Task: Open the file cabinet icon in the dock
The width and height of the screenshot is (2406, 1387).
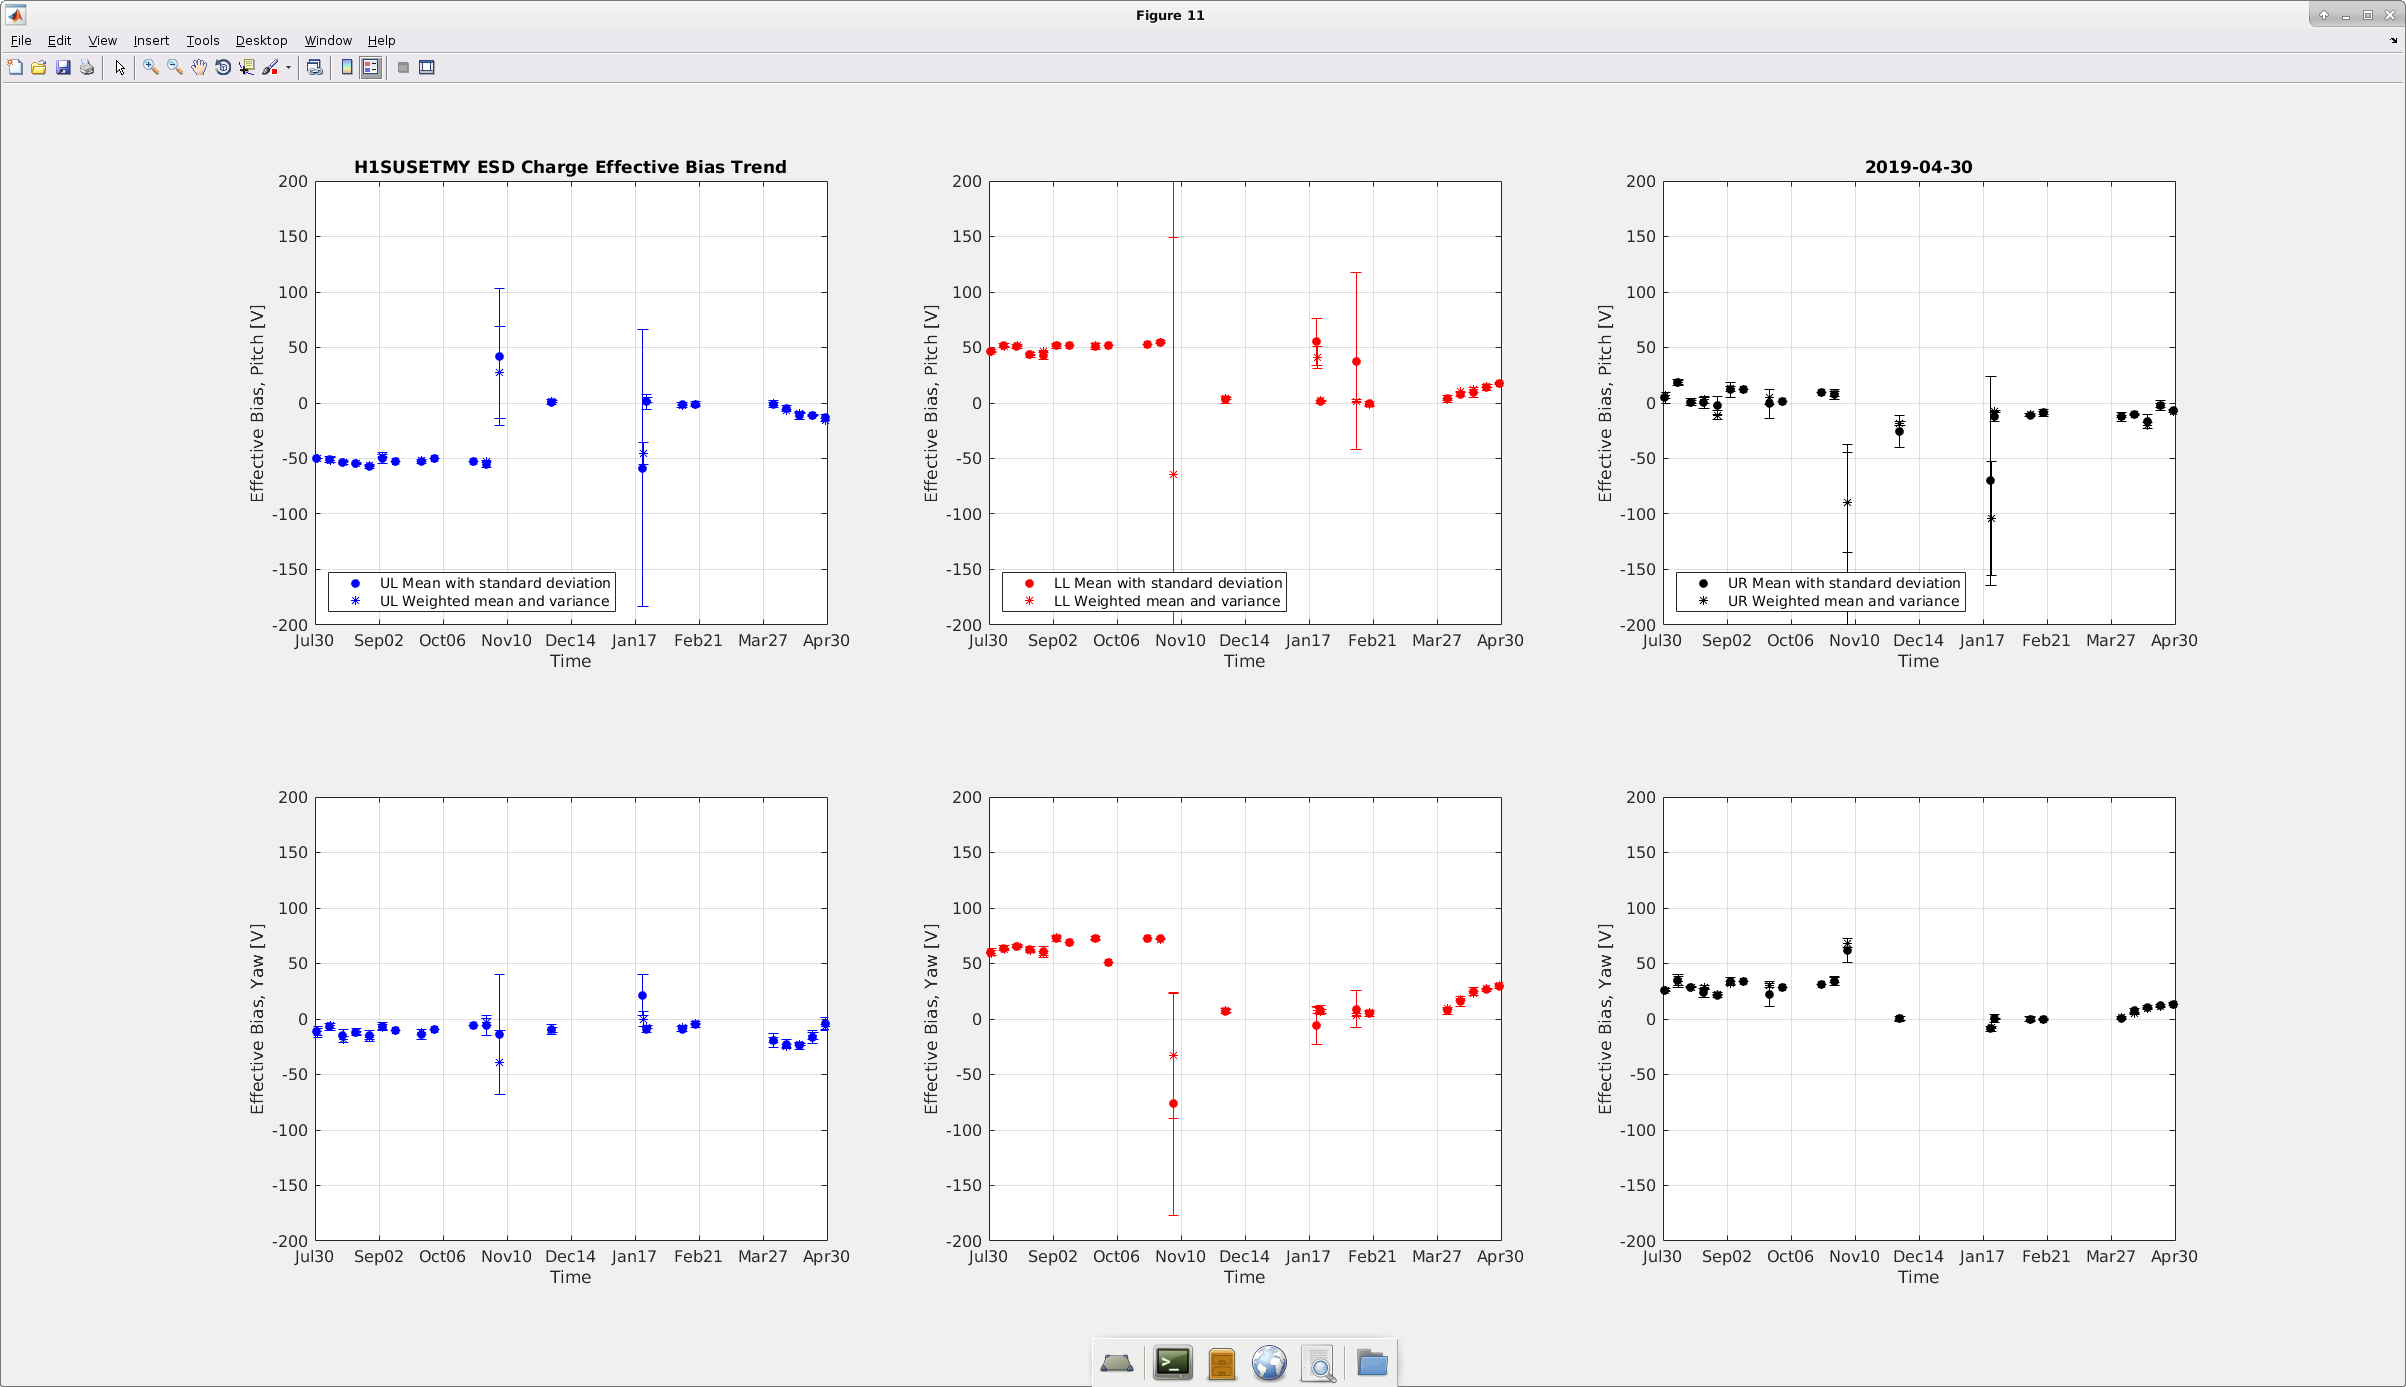Action: [1221, 1364]
